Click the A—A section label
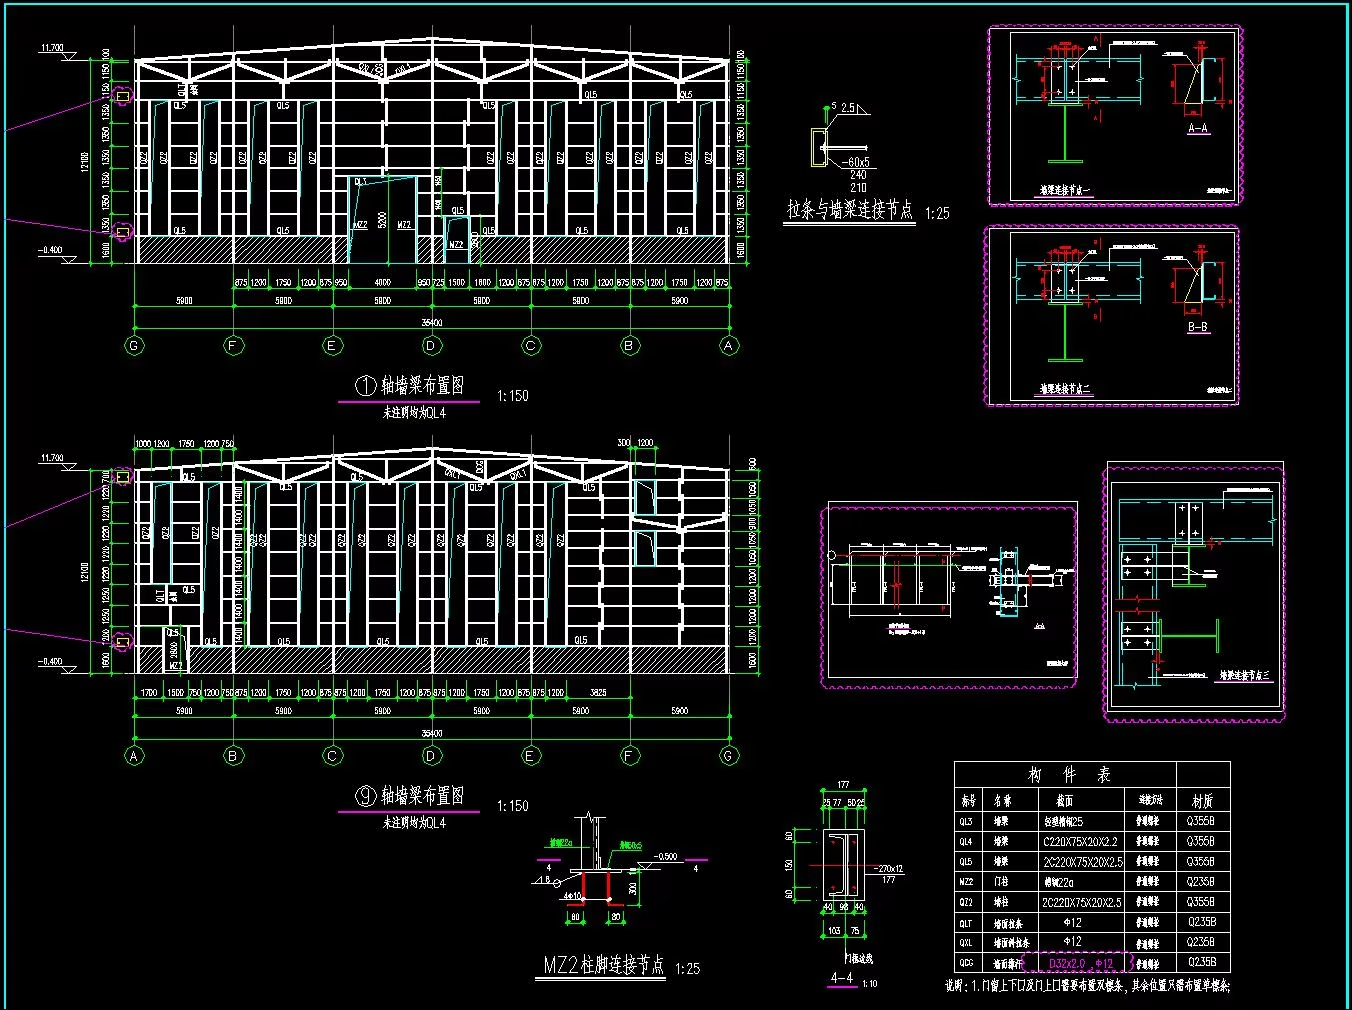The width and height of the screenshot is (1352, 1010). [x=1197, y=129]
